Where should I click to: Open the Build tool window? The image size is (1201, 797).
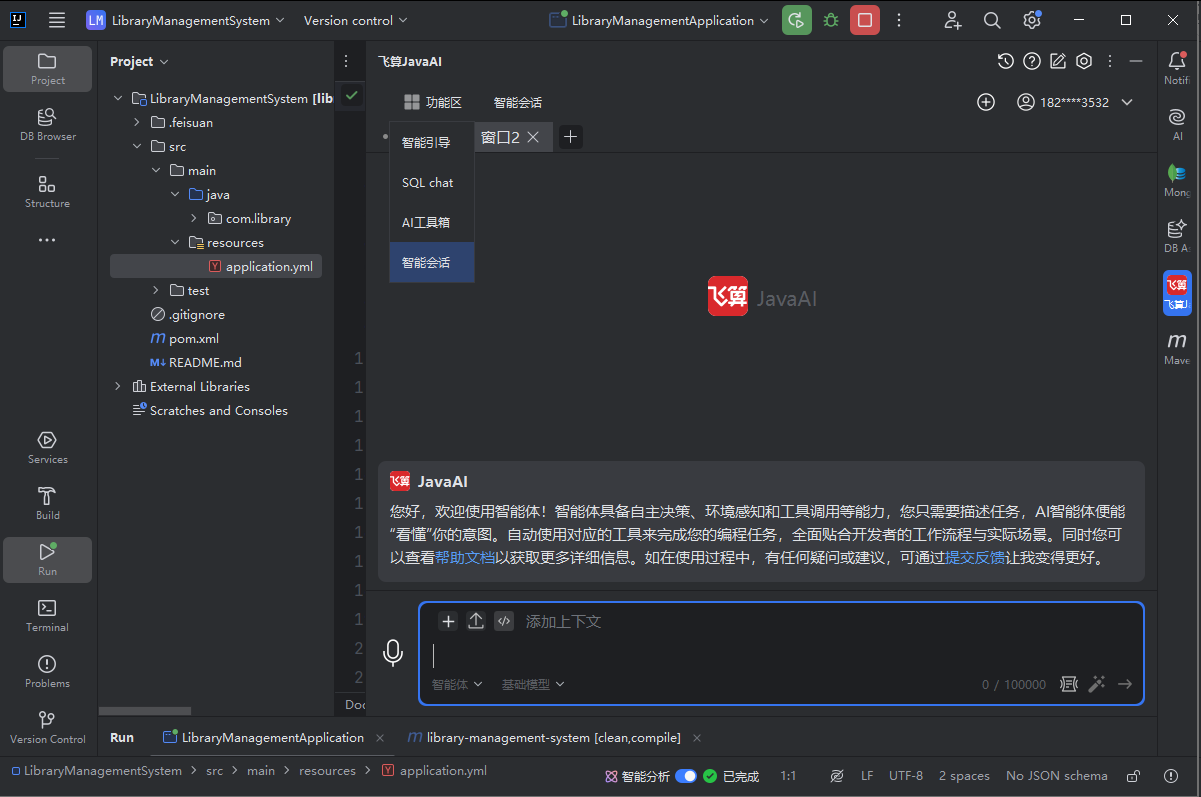(x=47, y=503)
